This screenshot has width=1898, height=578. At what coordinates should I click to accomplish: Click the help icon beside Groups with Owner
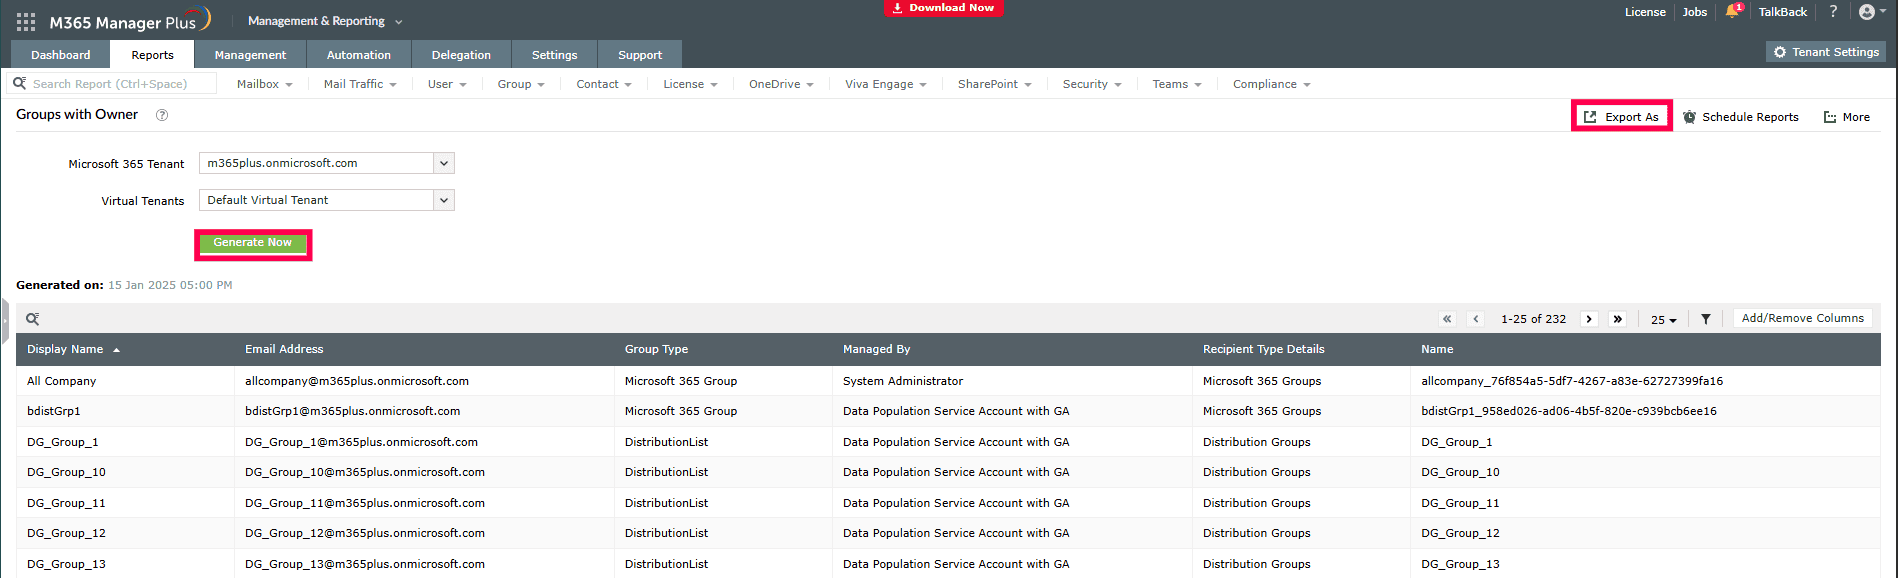point(162,115)
